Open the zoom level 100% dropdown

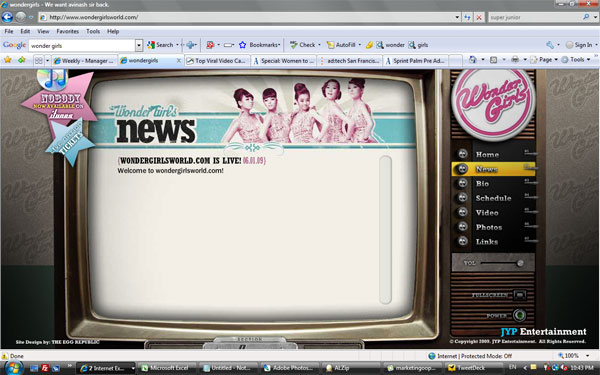(x=588, y=356)
